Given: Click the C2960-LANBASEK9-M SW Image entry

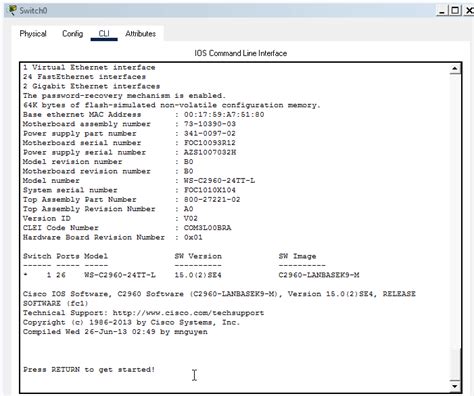Looking at the screenshot, I should pyautogui.click(x=319, y=275).
